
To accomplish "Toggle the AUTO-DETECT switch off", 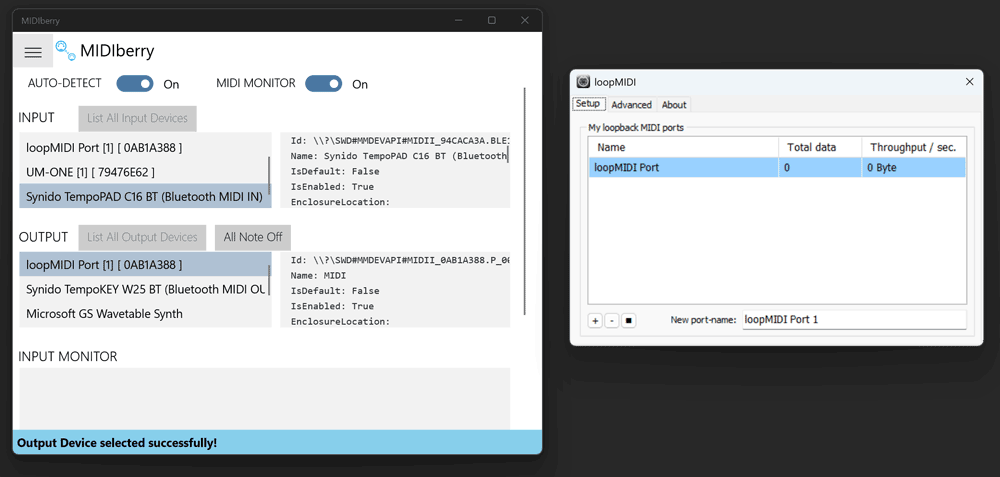I will point(135,84).
